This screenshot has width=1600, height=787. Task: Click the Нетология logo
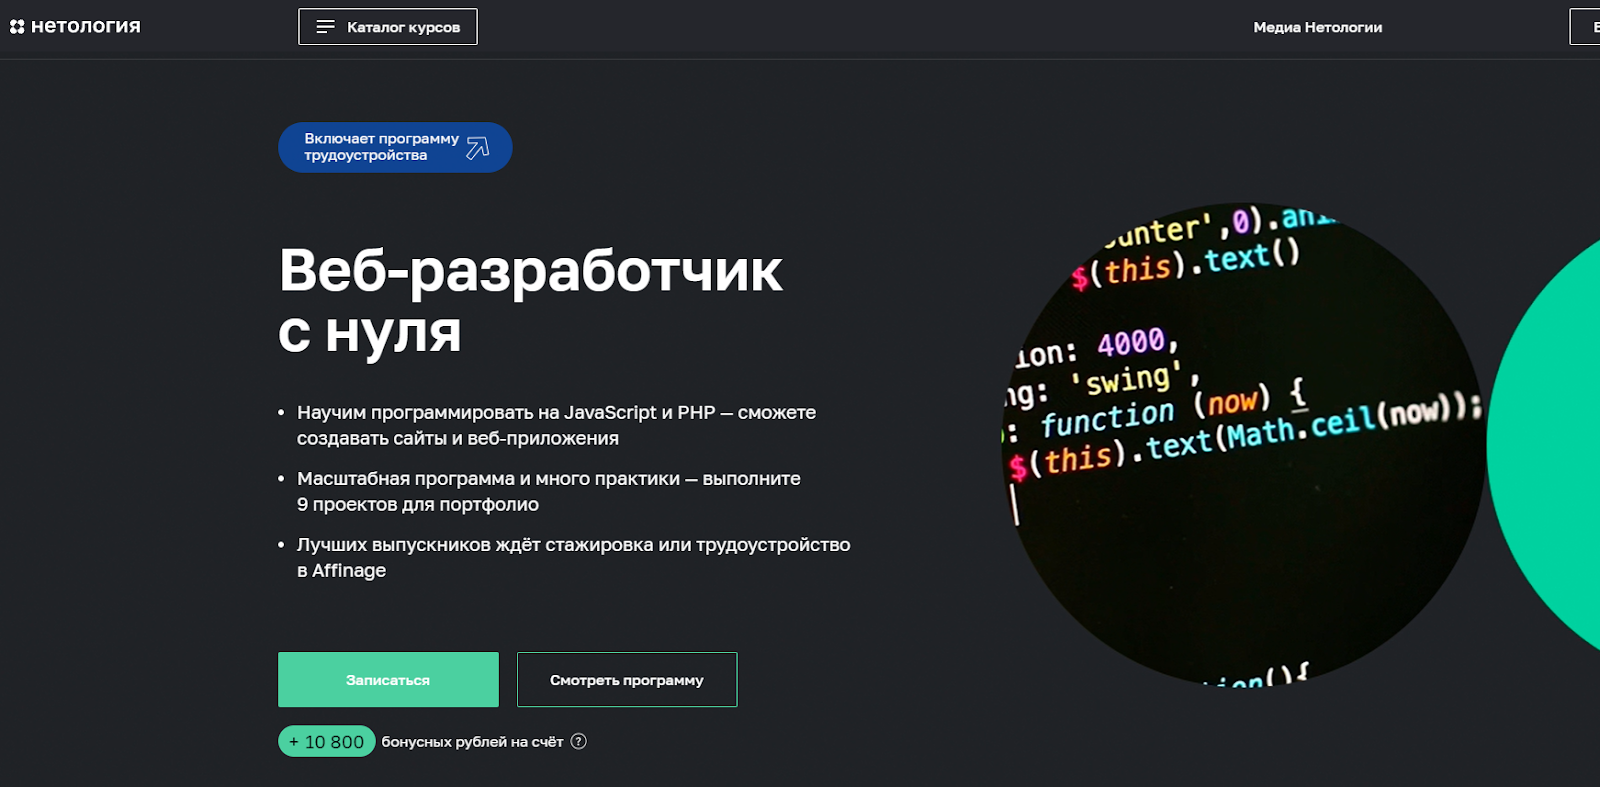(75, 26)
